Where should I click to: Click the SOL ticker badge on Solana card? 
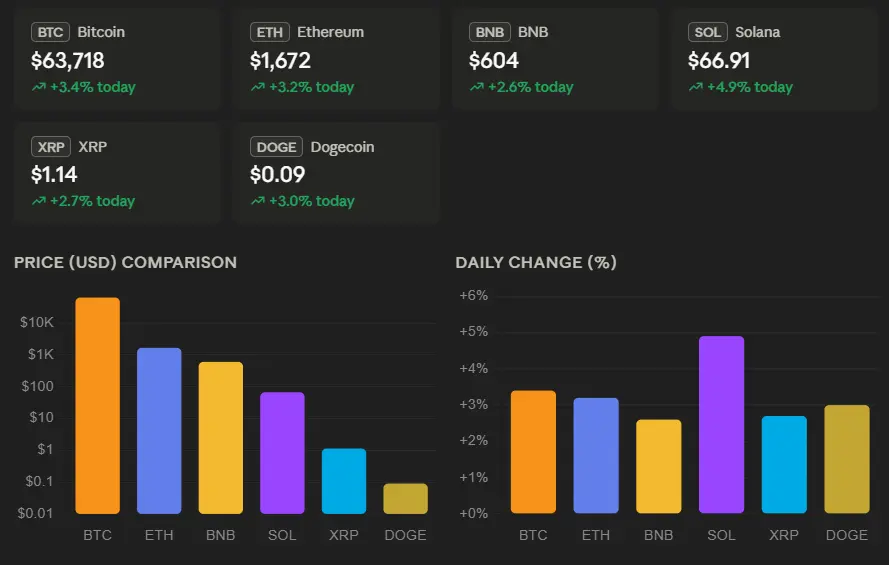click(x=708, y=32)
